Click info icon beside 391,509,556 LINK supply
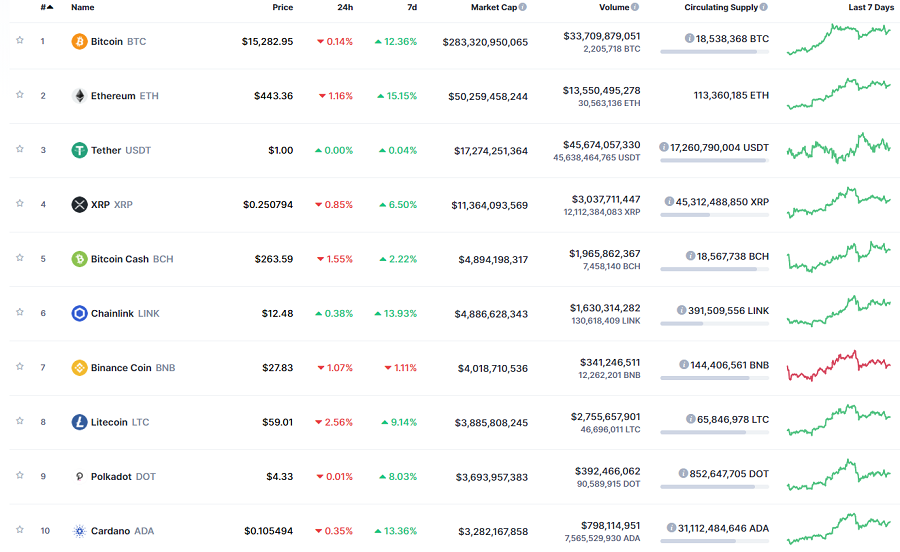Viewport: 900px width, 552px height. [x=682, y=310]
